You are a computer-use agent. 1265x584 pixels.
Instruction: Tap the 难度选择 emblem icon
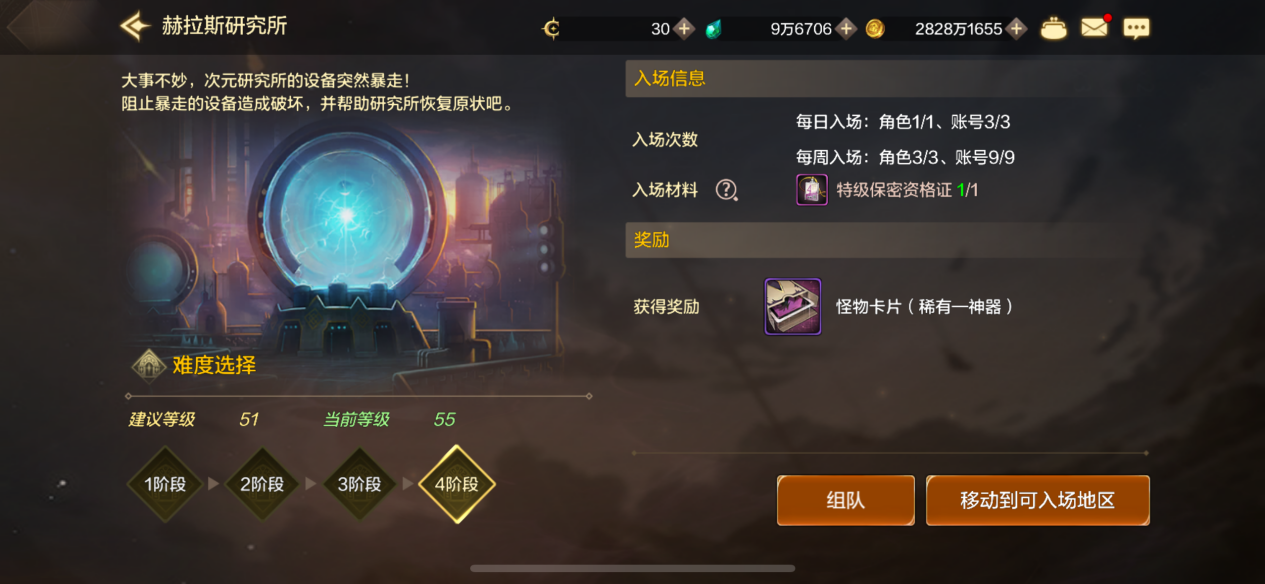coord(149,366)
